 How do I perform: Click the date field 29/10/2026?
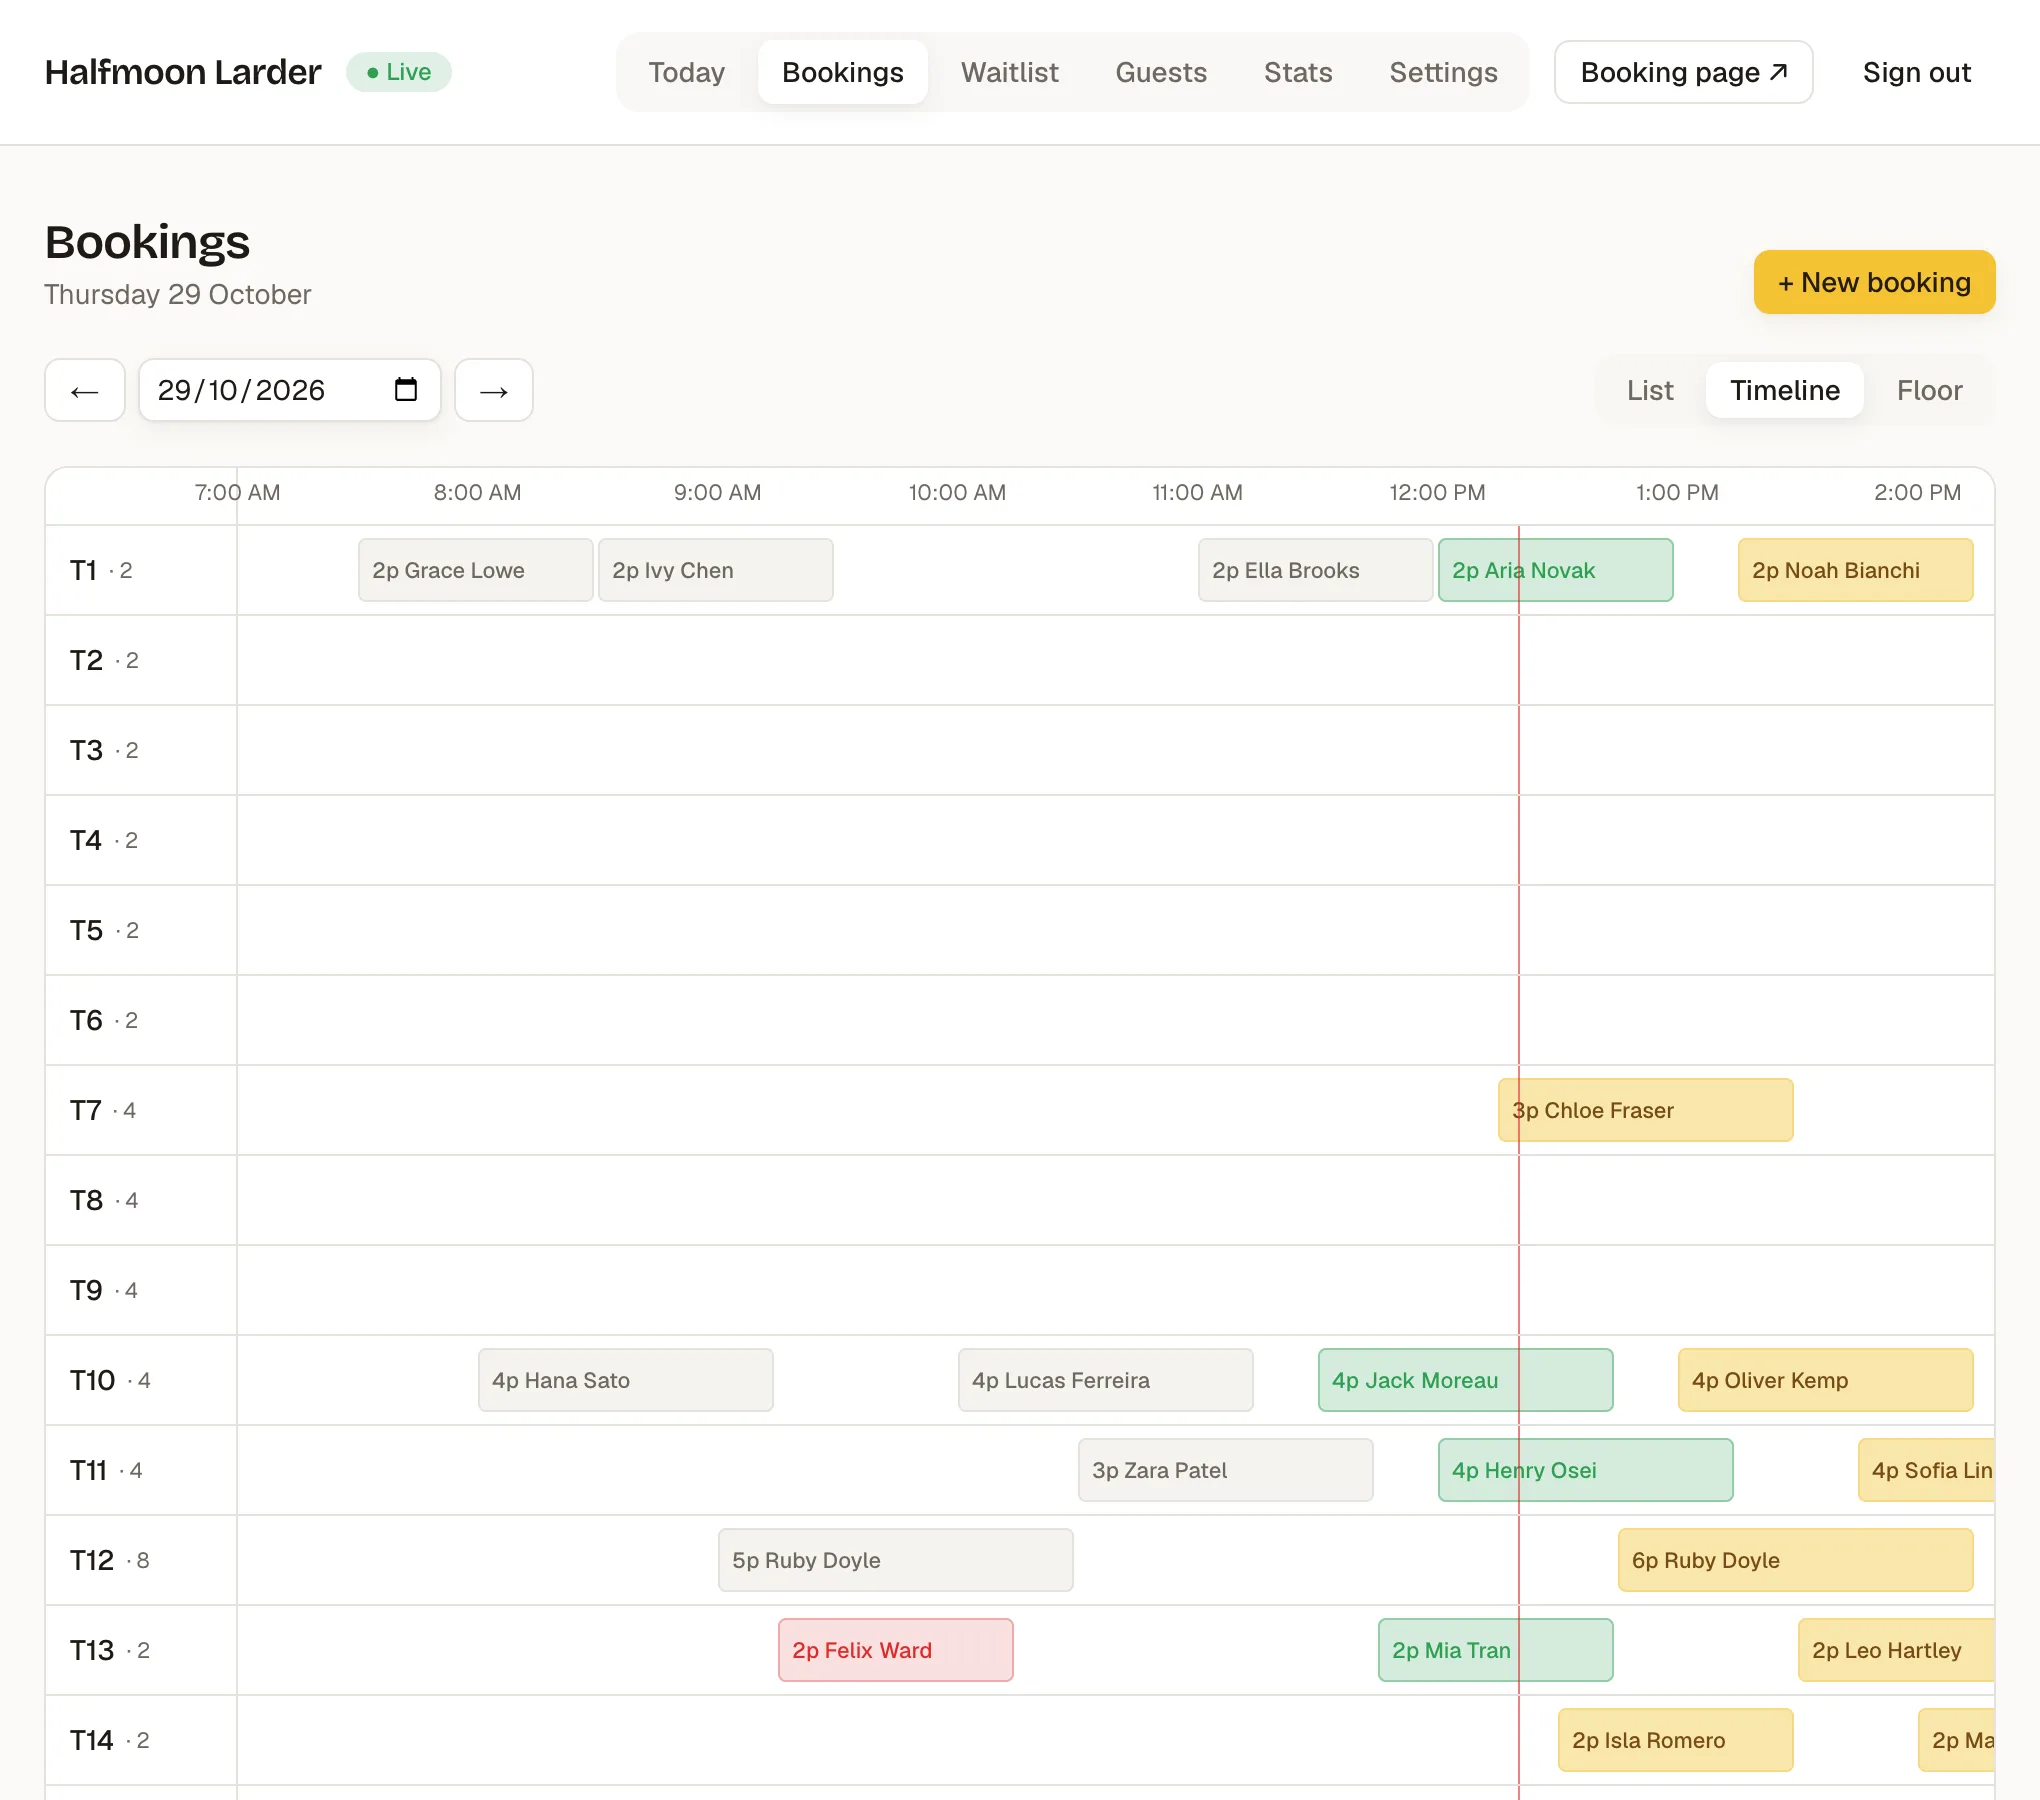pos(290,390)
